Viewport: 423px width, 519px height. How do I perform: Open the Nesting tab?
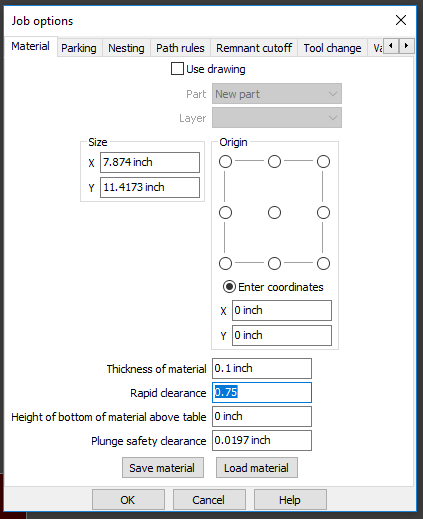pyautogui.click(x=126, y=48)
